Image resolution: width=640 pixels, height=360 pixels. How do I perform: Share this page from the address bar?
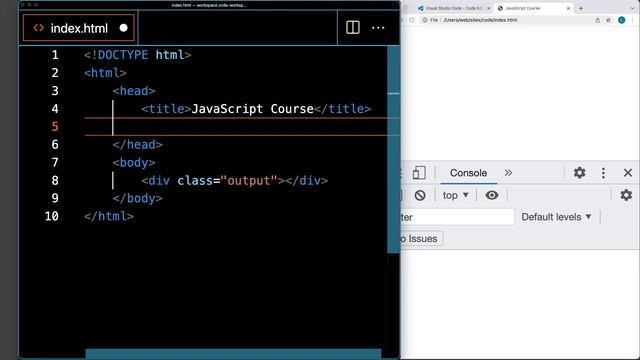[597, 20]
